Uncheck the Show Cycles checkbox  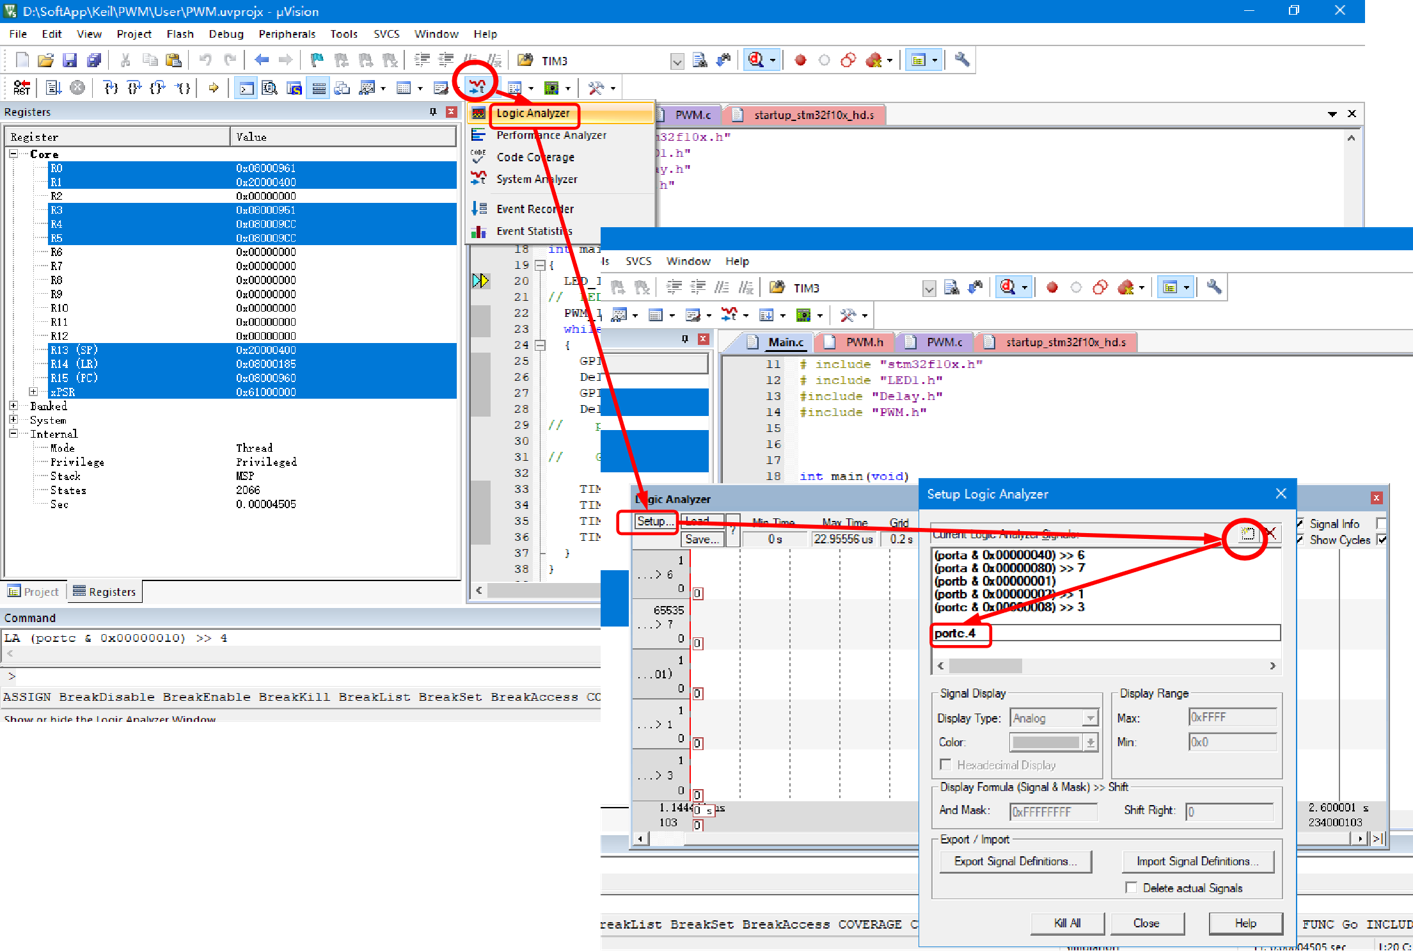click(1382, 540)
